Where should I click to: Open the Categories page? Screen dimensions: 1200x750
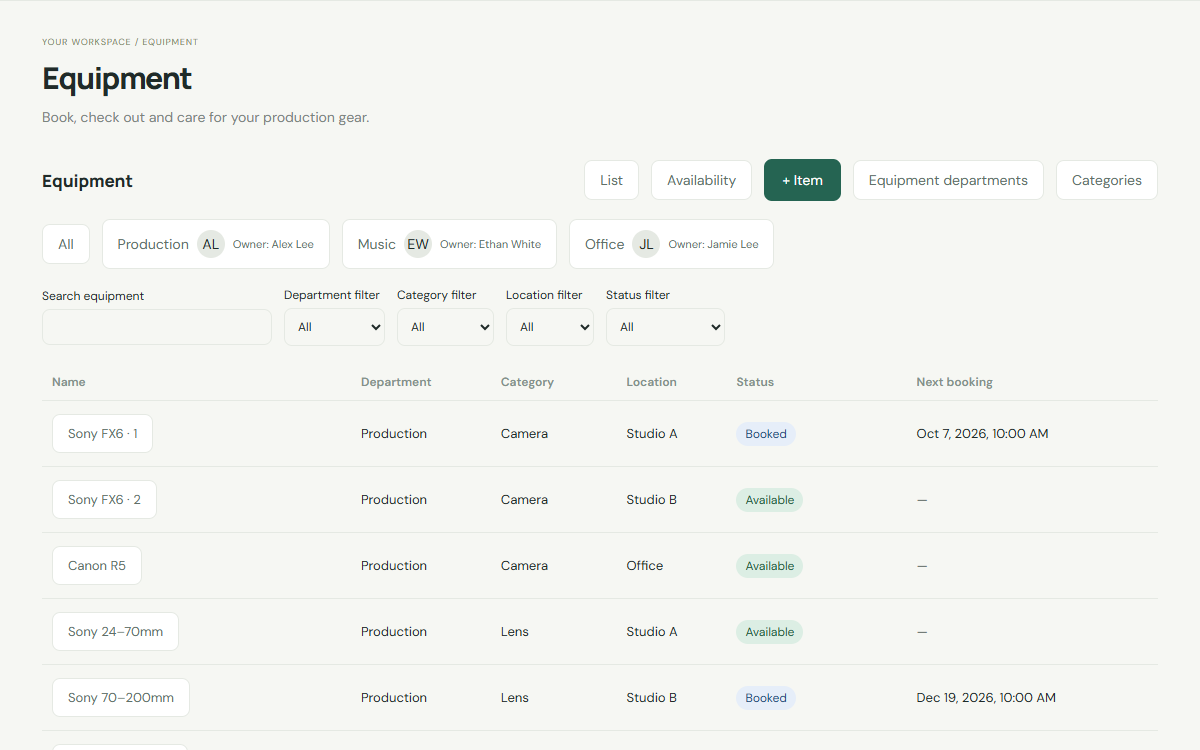[x=1107, y=180]
